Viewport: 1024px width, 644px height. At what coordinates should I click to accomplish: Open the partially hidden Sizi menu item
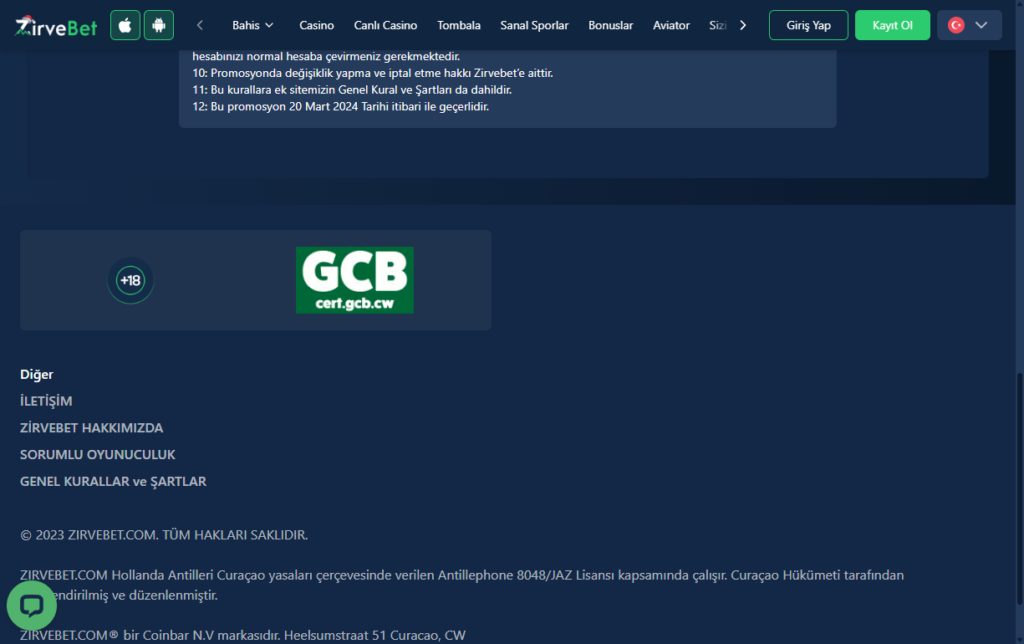click(x=718, y=25)
